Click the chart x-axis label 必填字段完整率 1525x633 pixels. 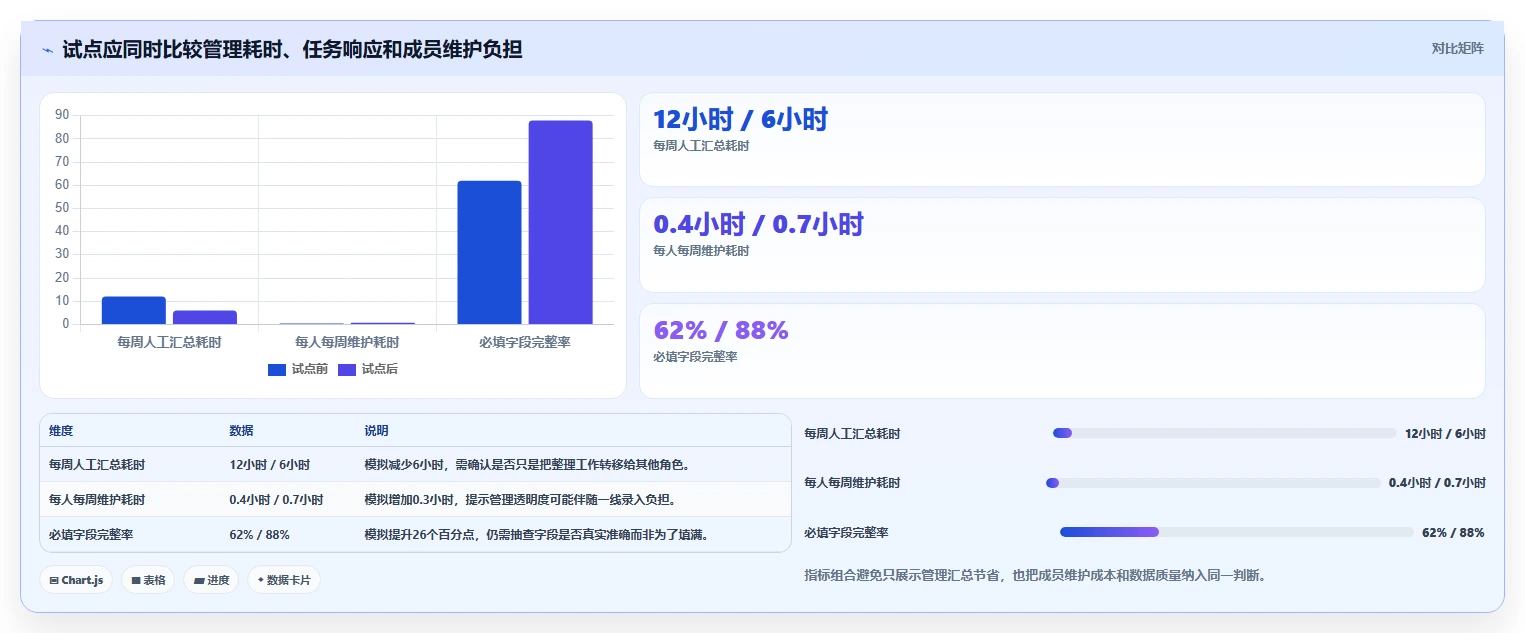(x=525, y=342)
